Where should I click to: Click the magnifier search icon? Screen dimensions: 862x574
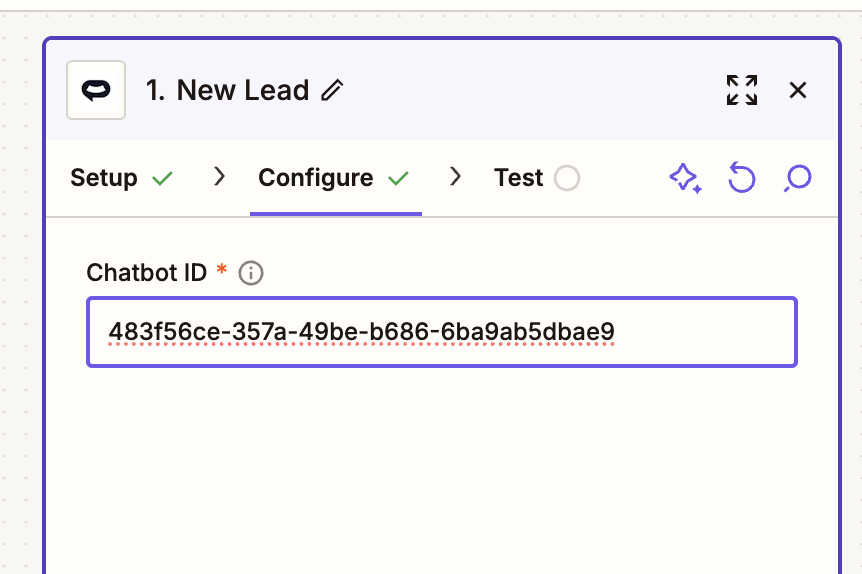797,178
